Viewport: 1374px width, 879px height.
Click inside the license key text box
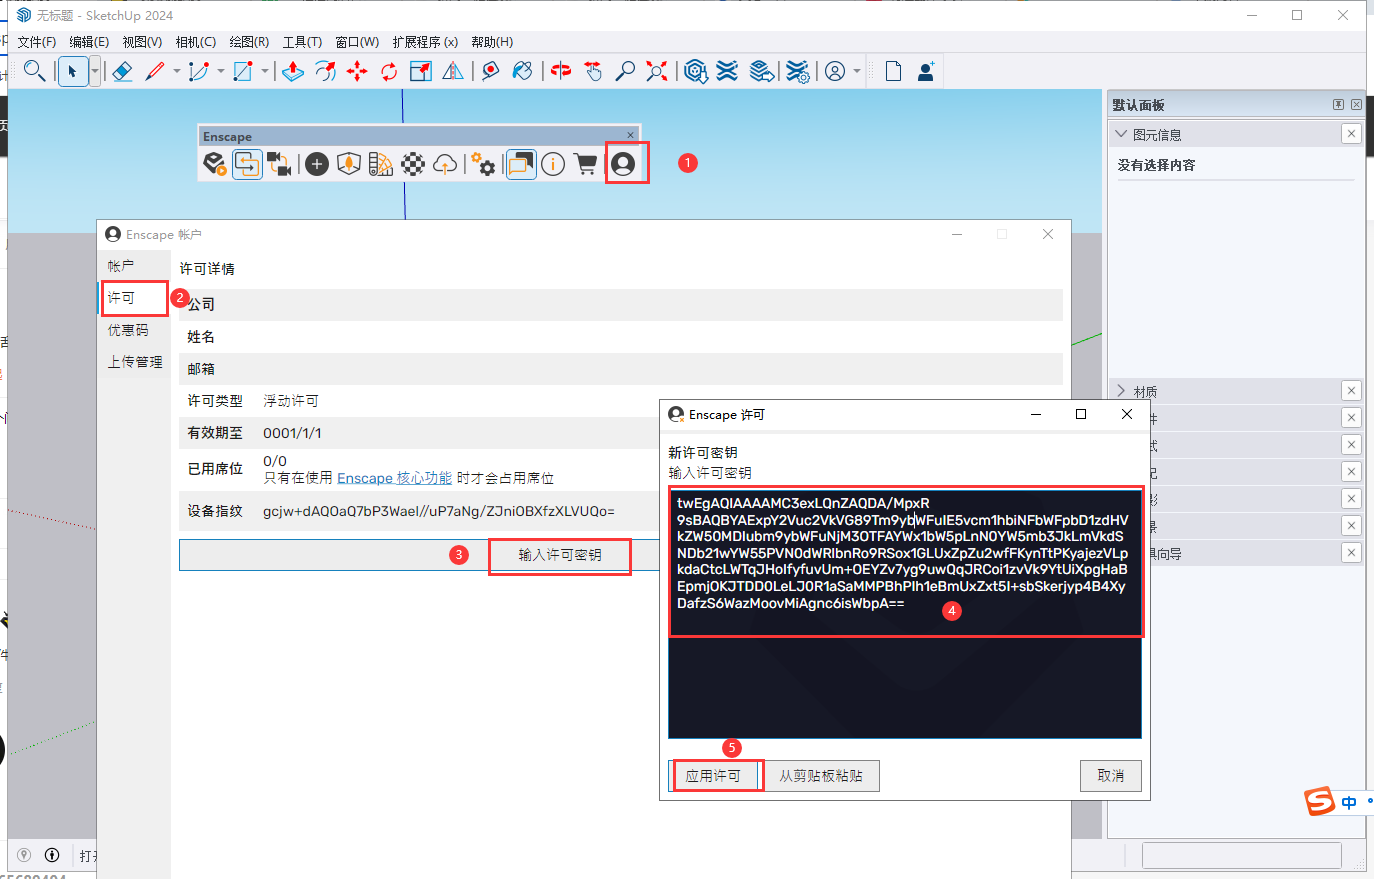click(x=905, y=613)
